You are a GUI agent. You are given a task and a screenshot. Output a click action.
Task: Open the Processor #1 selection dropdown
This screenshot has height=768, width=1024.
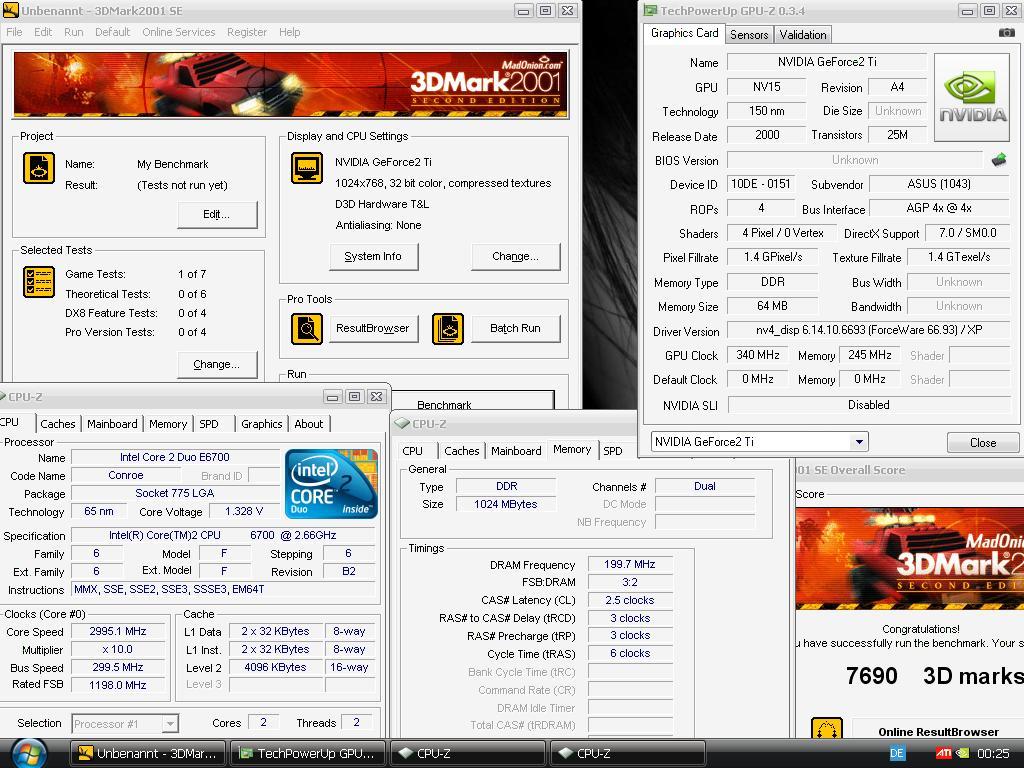tap(170, 724)
